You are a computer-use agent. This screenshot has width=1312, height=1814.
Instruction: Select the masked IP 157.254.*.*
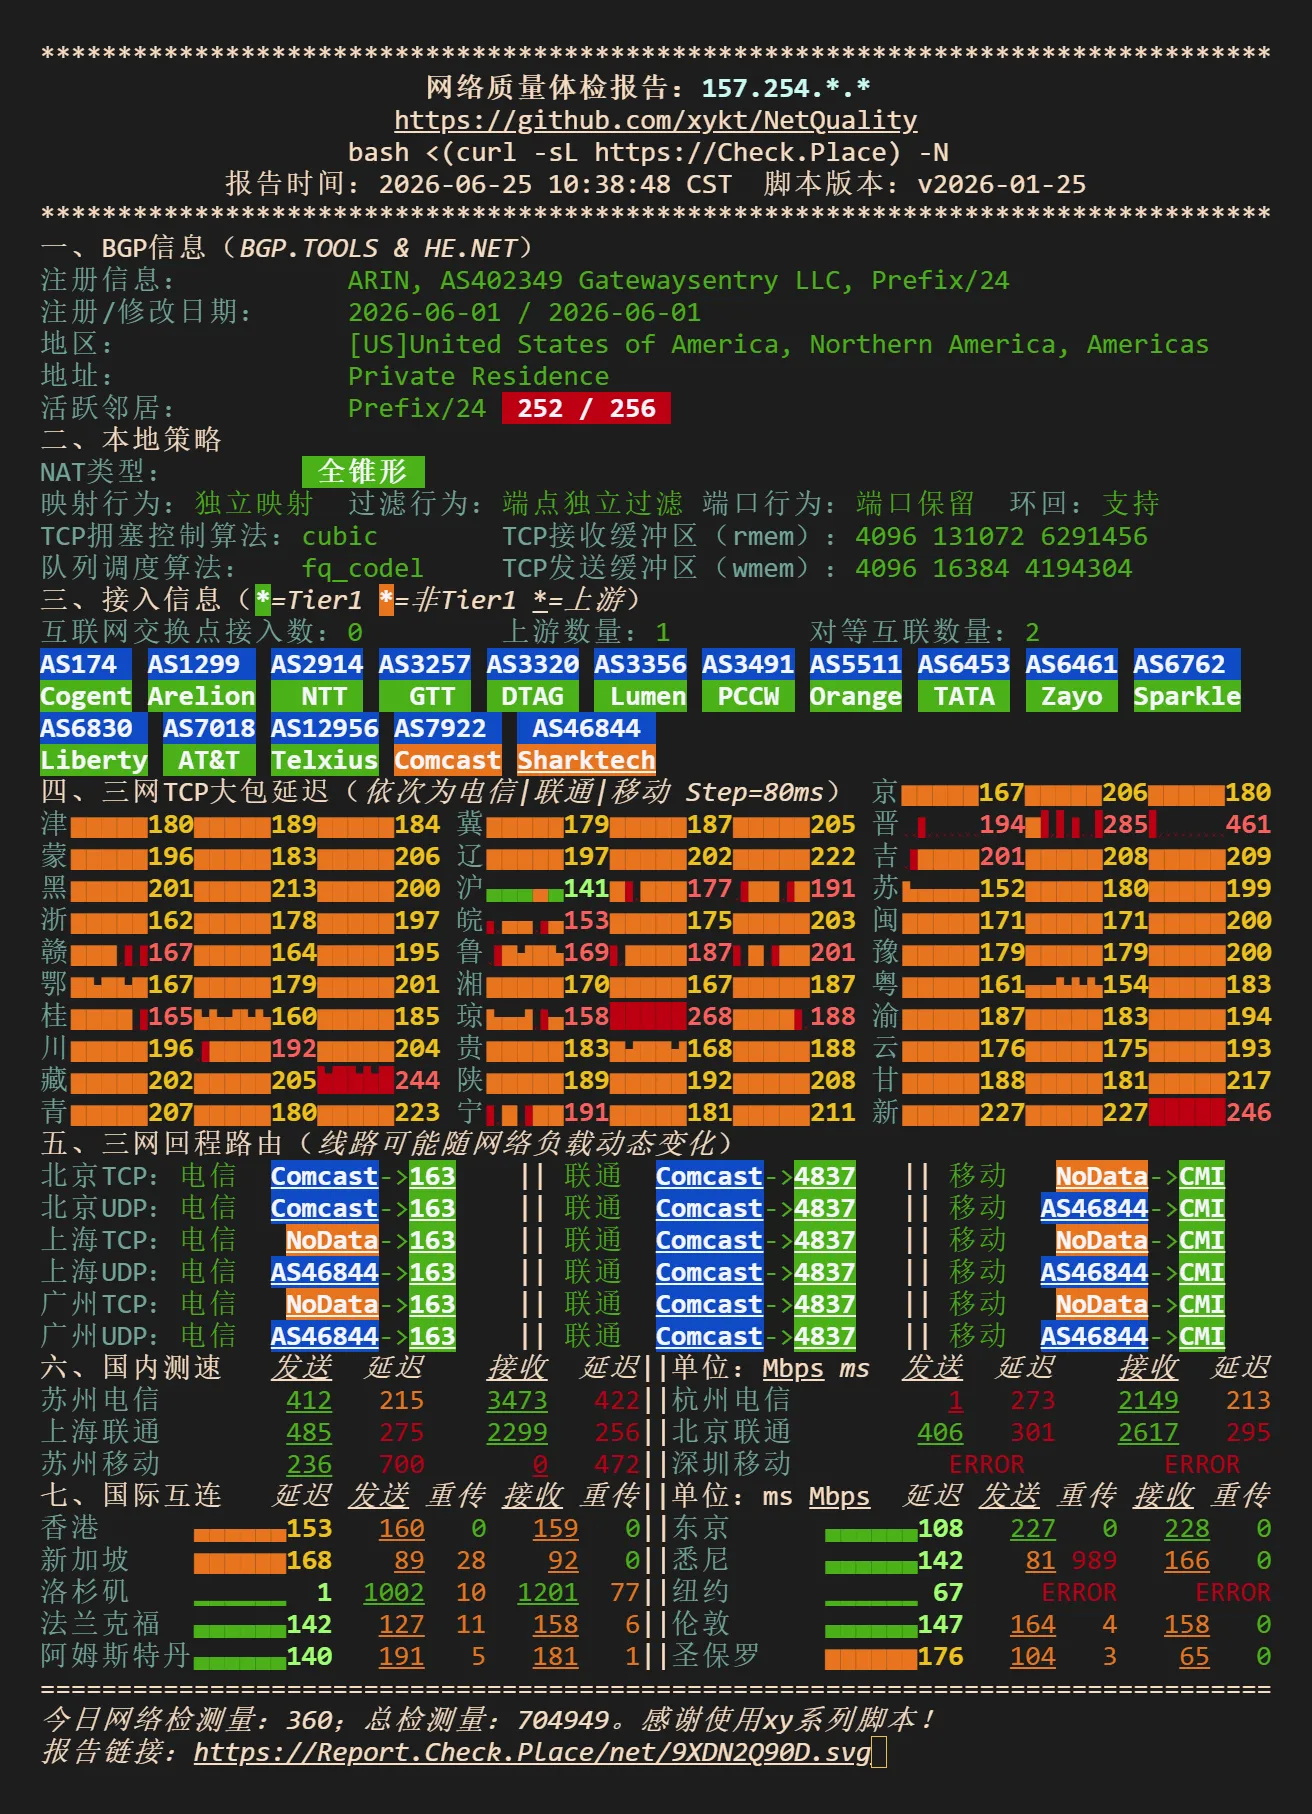tap(786, 88)
